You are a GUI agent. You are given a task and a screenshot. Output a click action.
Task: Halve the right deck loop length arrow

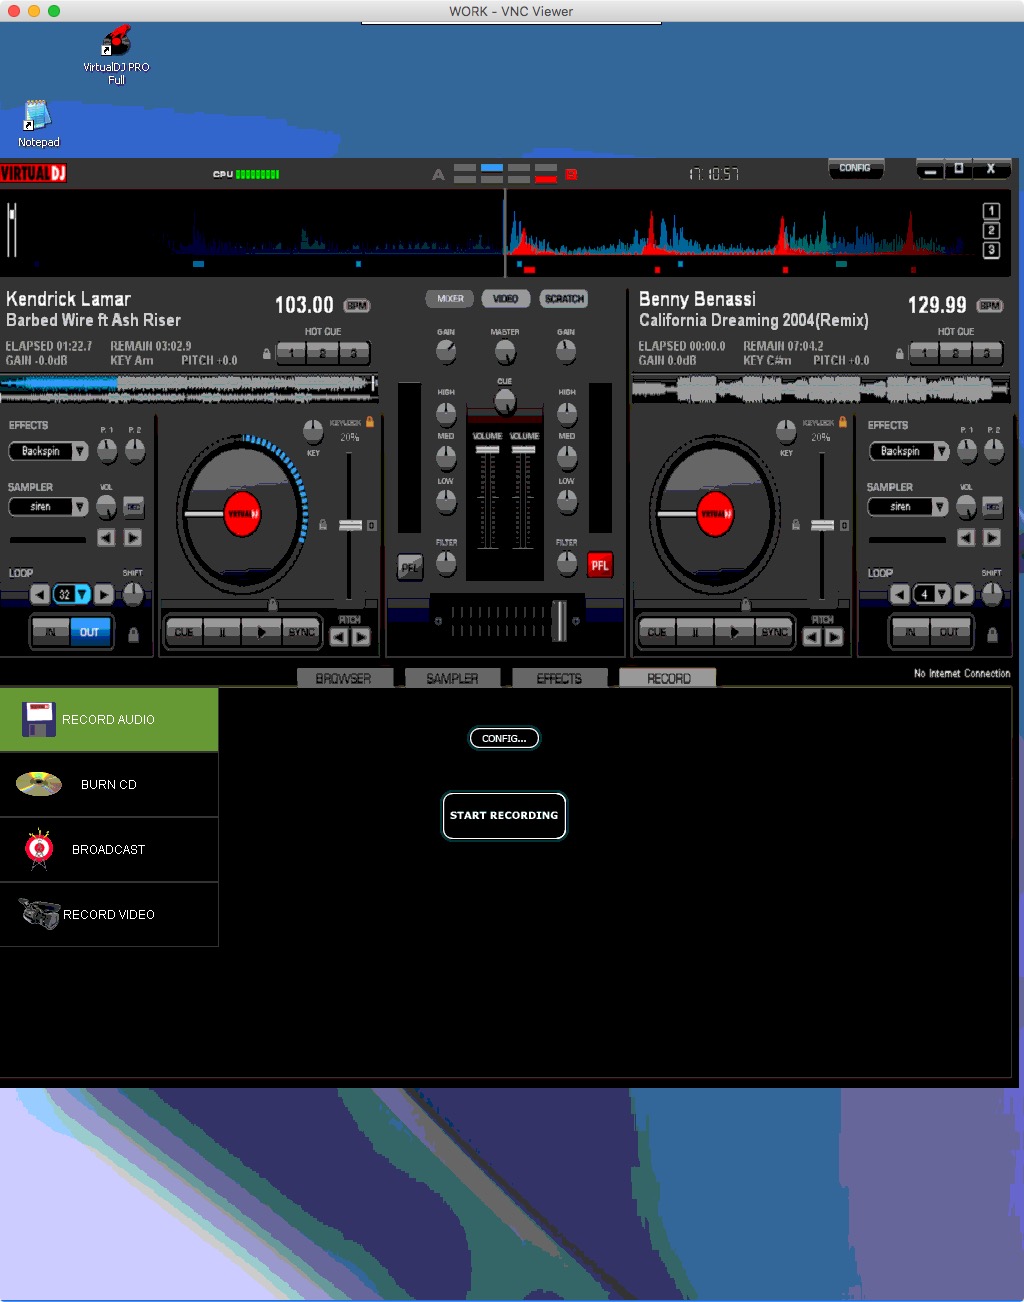coord(899,594)
